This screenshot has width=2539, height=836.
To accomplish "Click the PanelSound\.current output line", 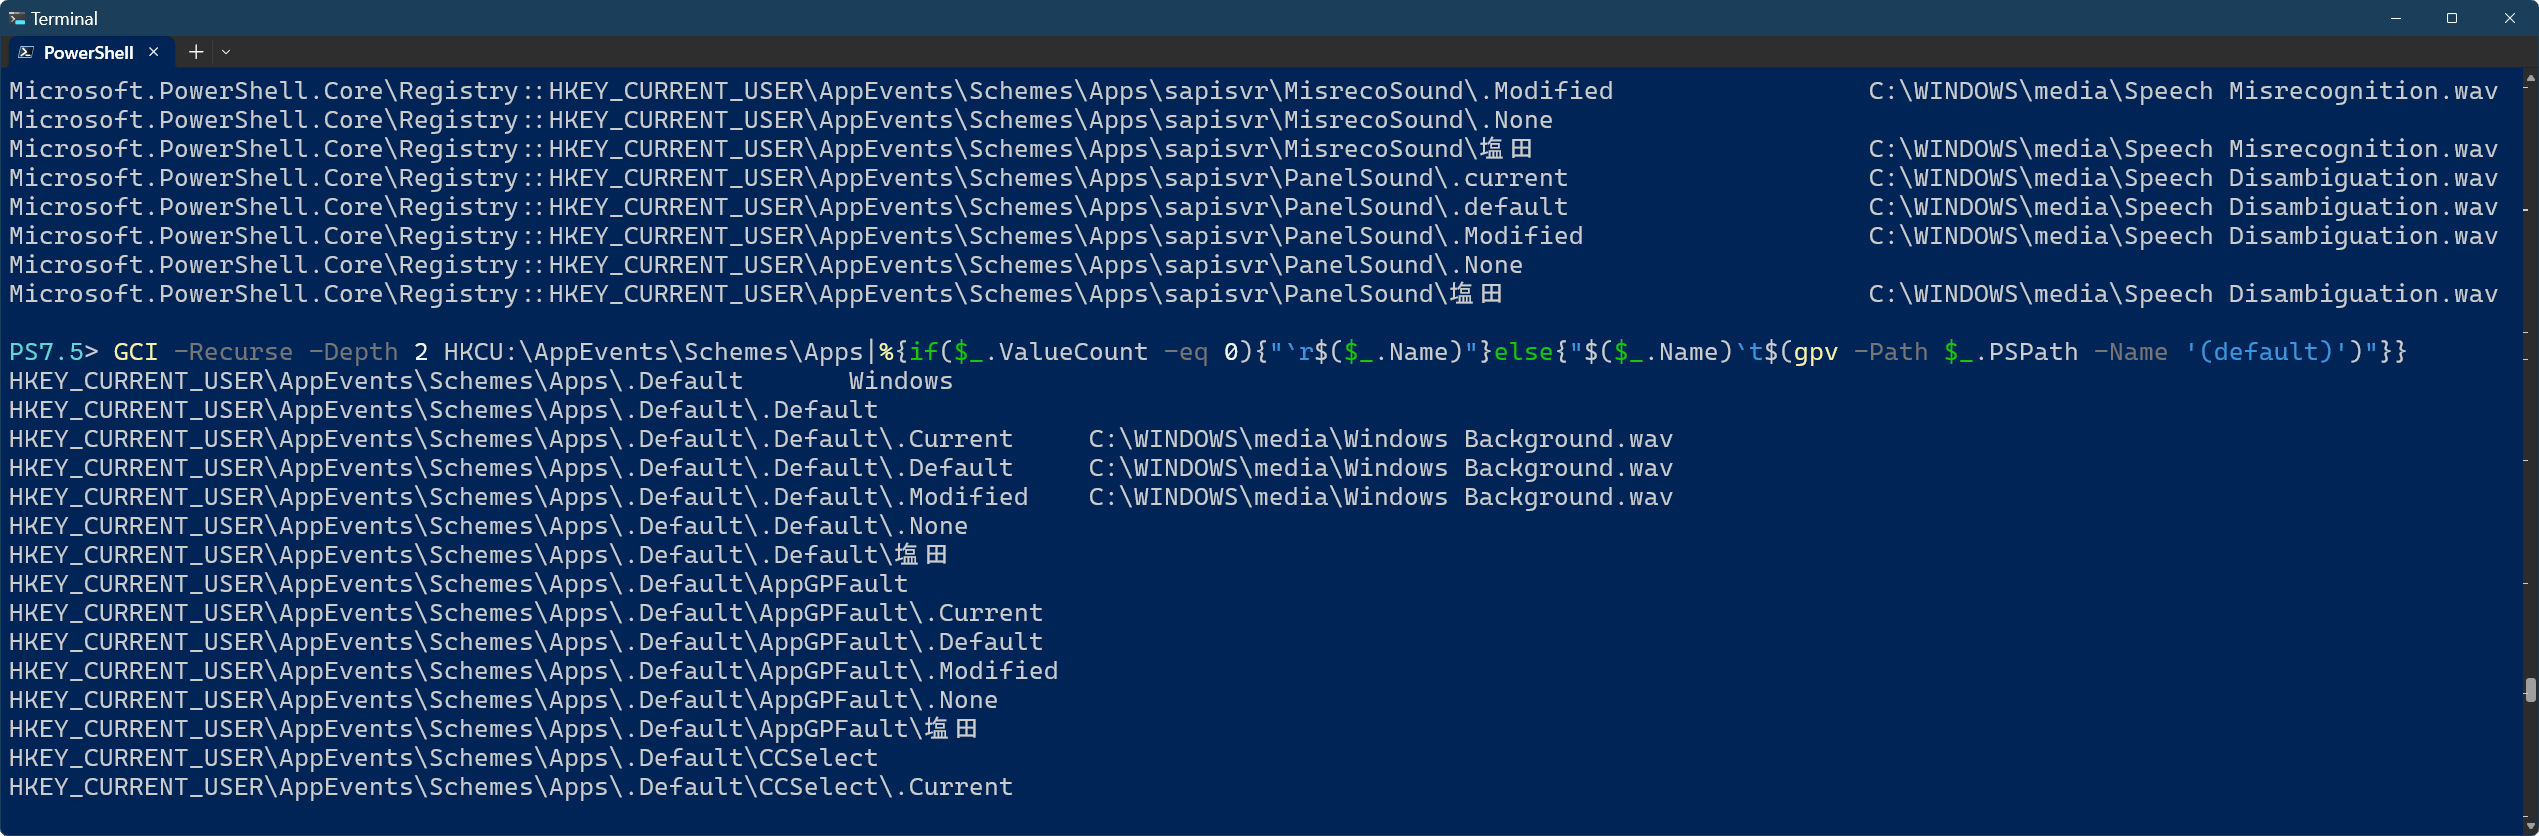I will 788,178.
